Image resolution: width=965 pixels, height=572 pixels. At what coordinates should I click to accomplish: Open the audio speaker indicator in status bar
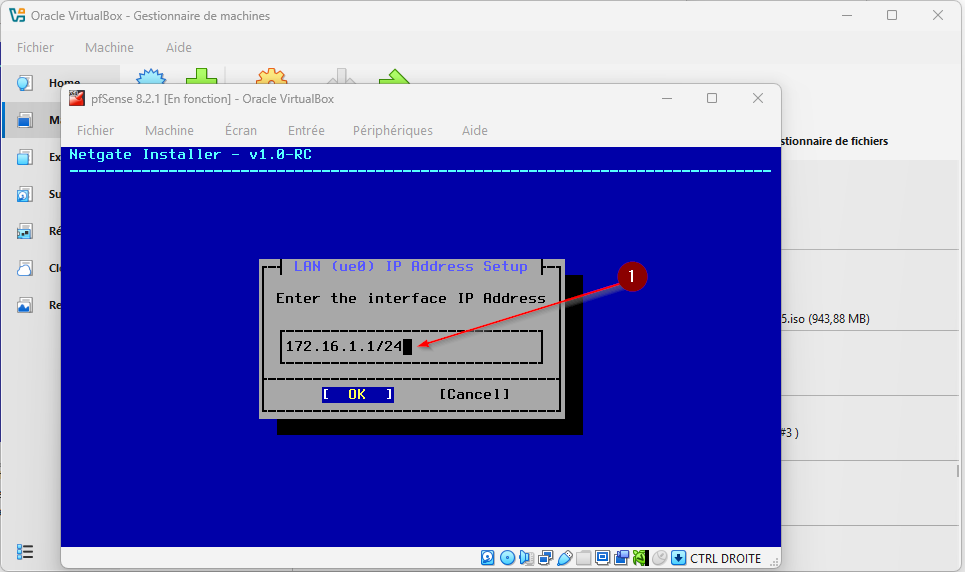tap(526, 558)
